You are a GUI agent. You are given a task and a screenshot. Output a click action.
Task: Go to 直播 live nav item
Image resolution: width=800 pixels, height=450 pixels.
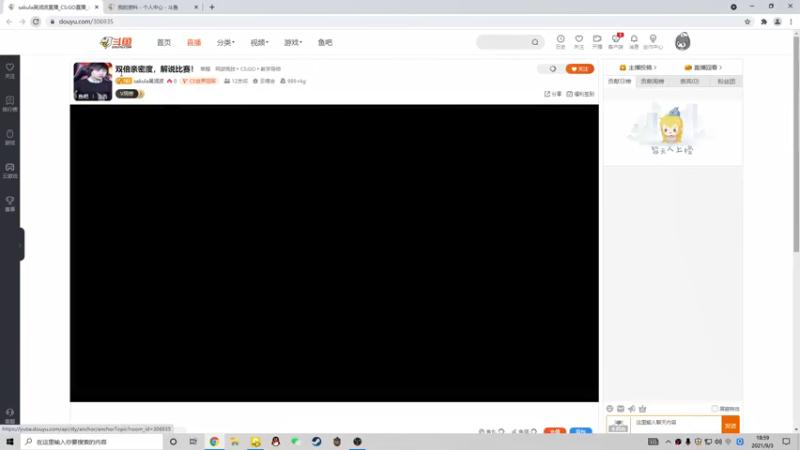(x=194, y=42)
